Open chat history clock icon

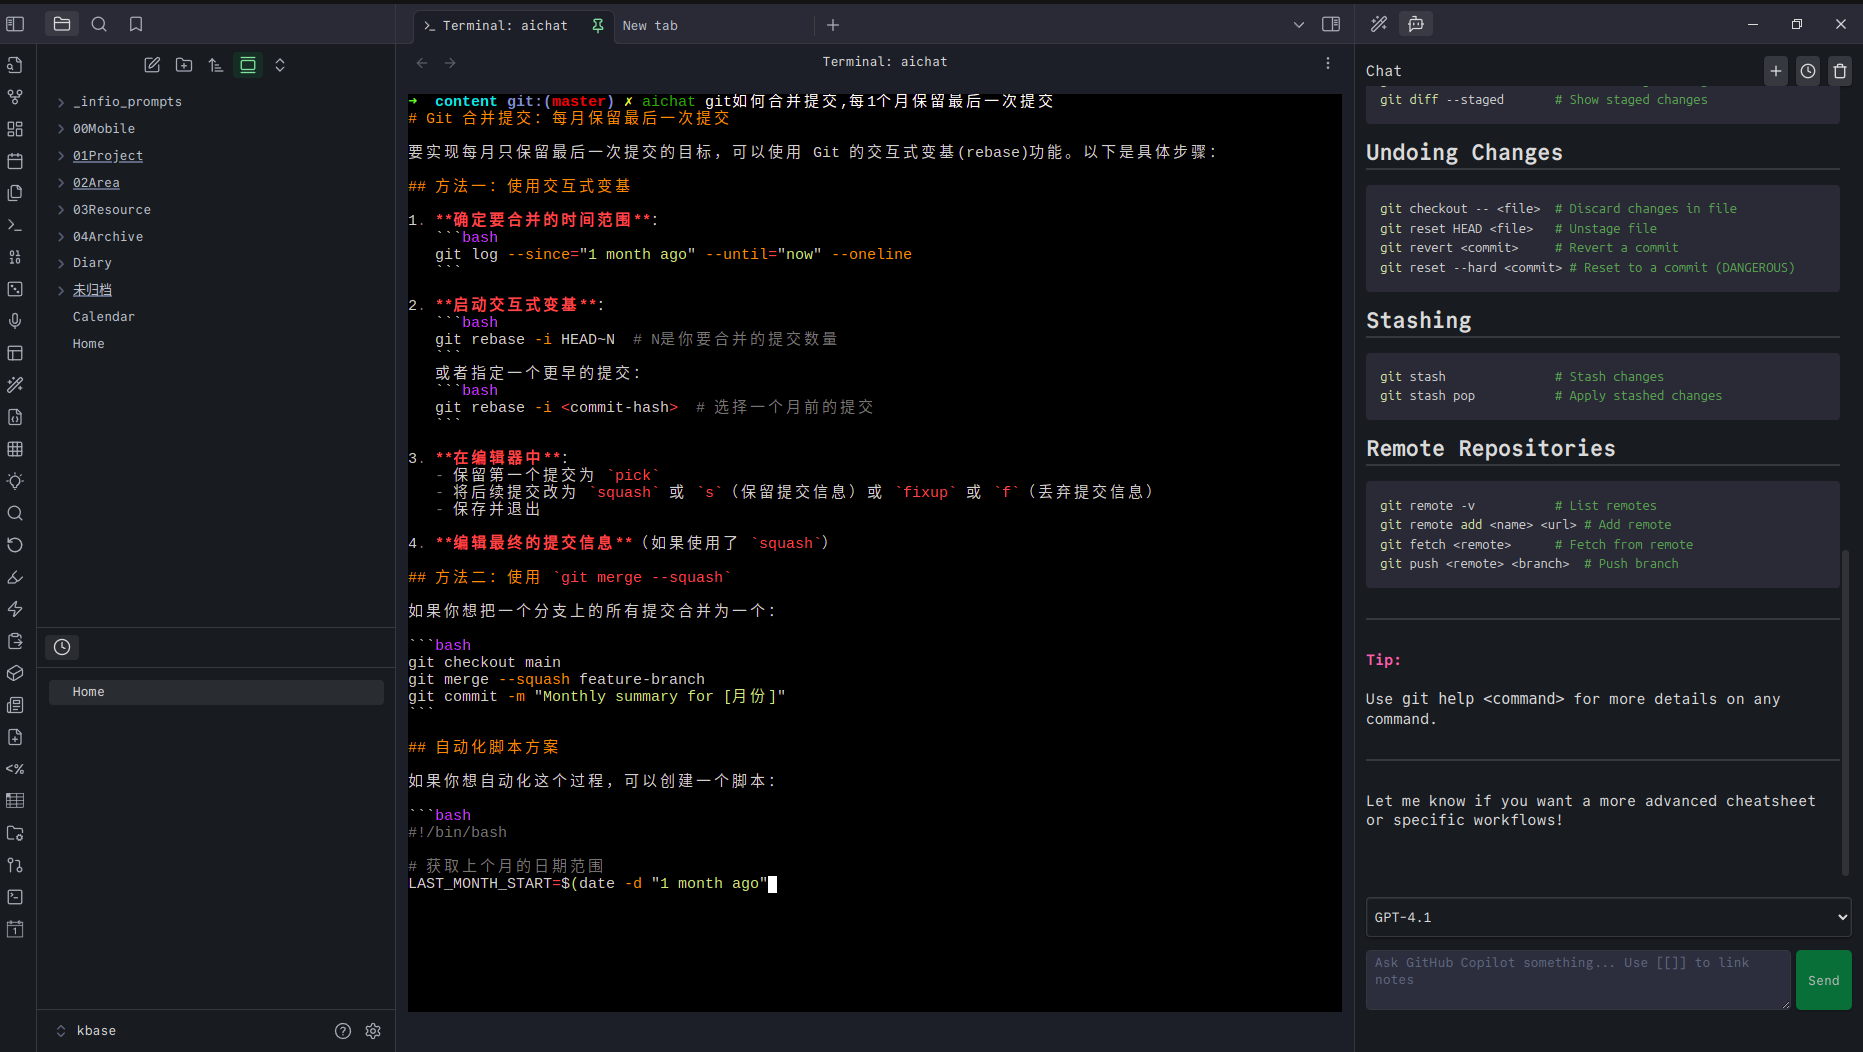1807,71
